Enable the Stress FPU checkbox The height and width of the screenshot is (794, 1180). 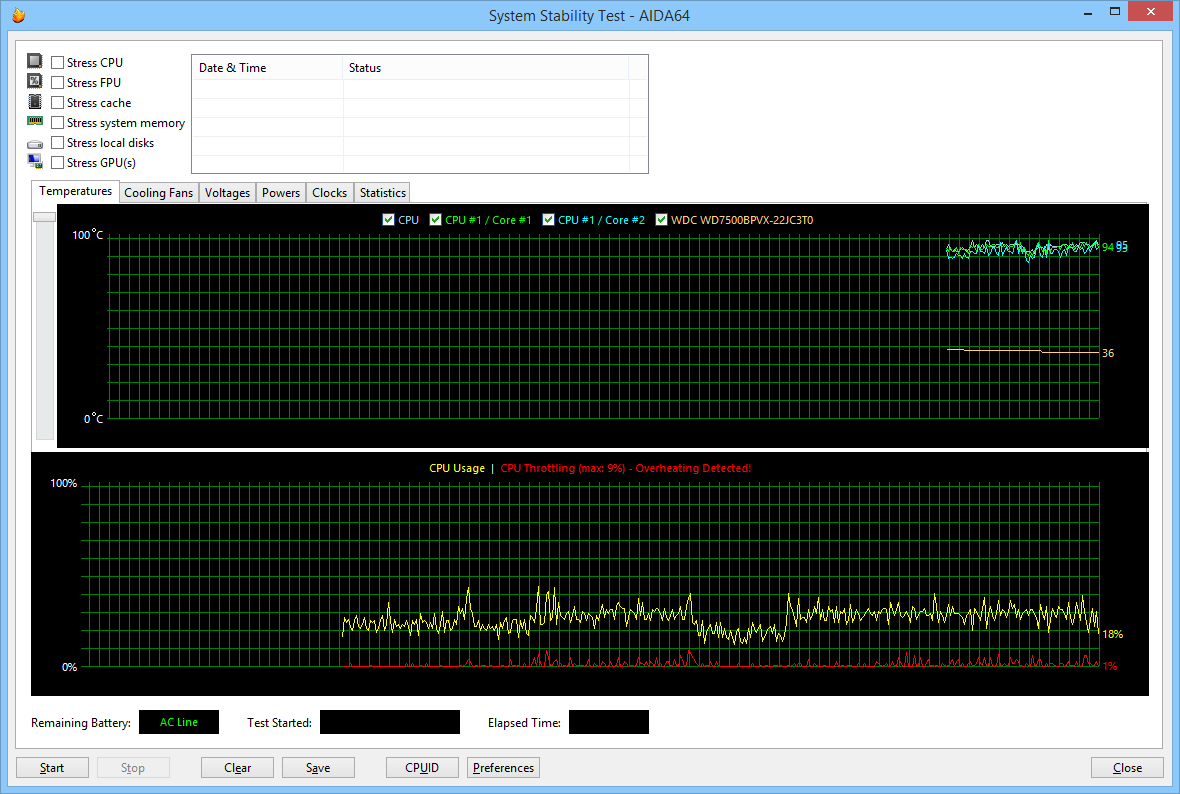coord(57,83)
